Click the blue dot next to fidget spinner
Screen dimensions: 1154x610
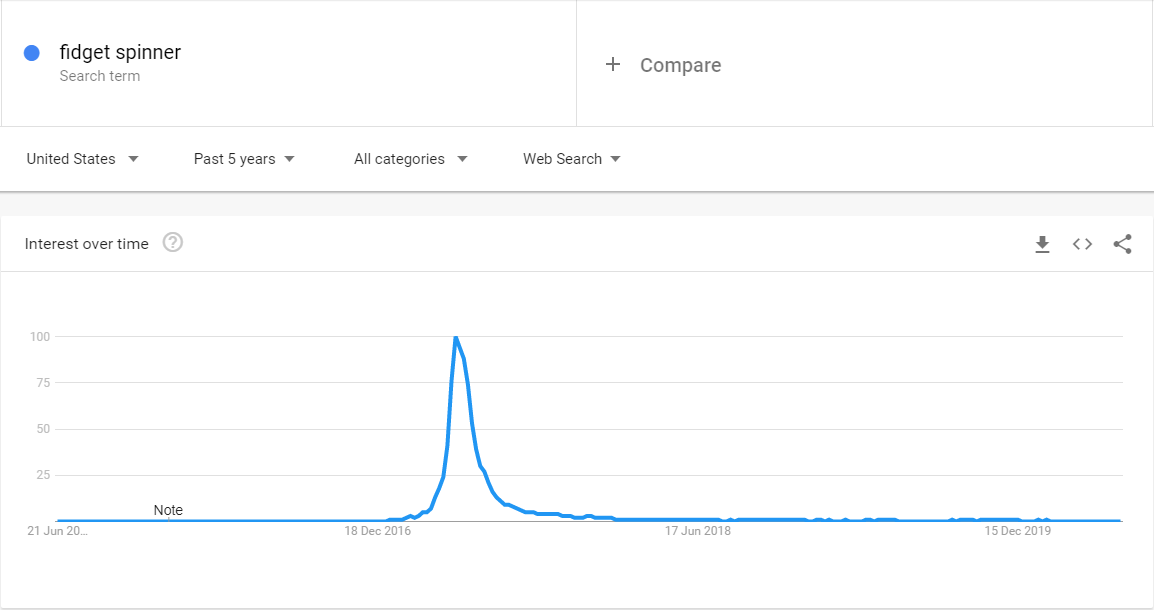31,53
